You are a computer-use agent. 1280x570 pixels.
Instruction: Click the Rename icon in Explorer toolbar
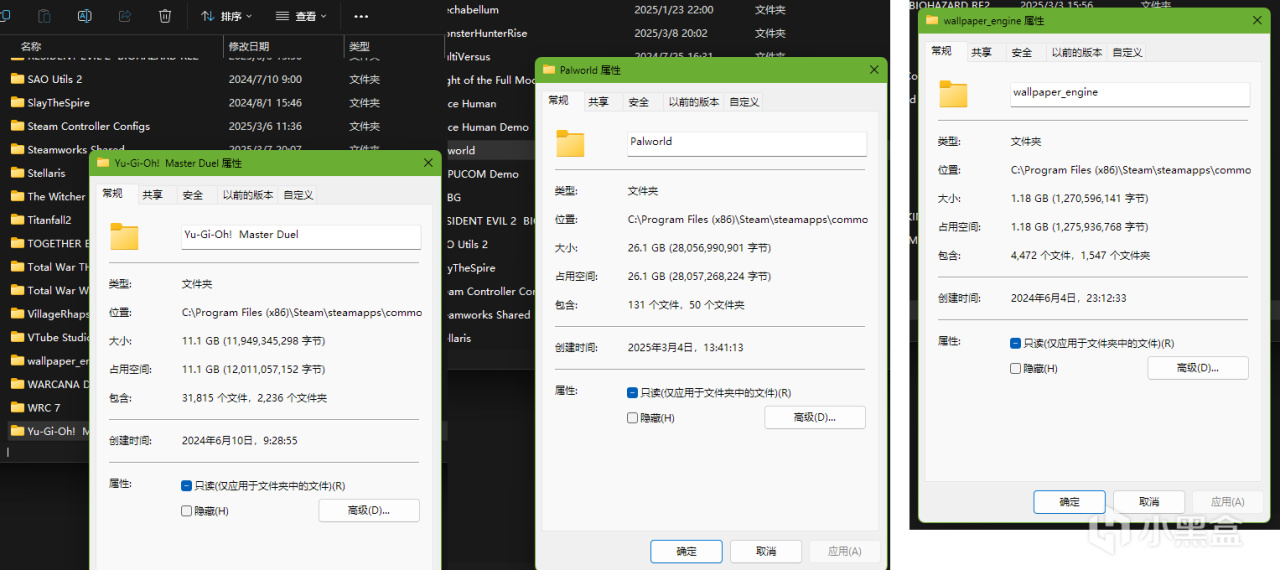[x=85, y=16]
